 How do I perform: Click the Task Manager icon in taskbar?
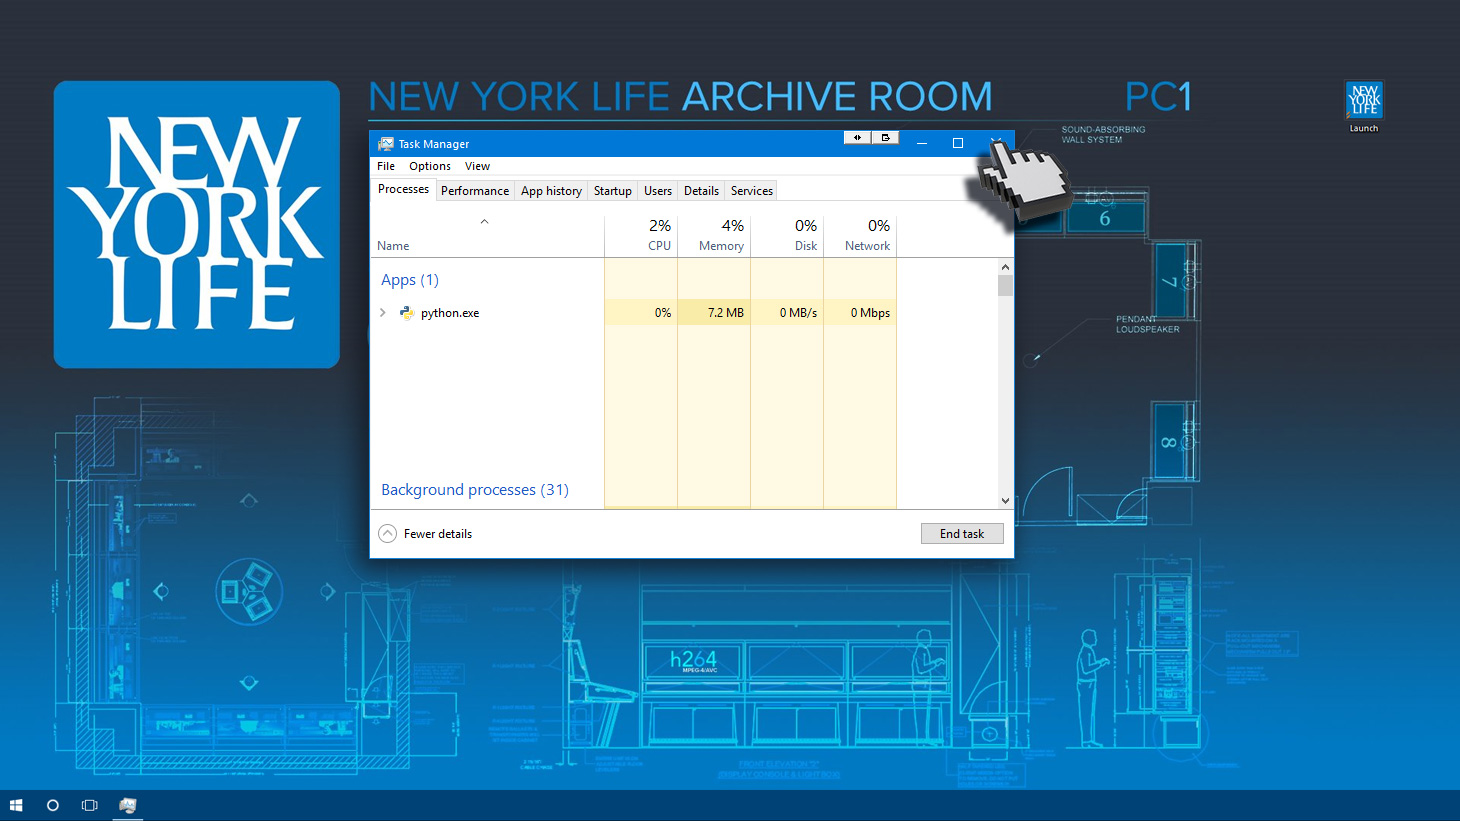[127, 805]
